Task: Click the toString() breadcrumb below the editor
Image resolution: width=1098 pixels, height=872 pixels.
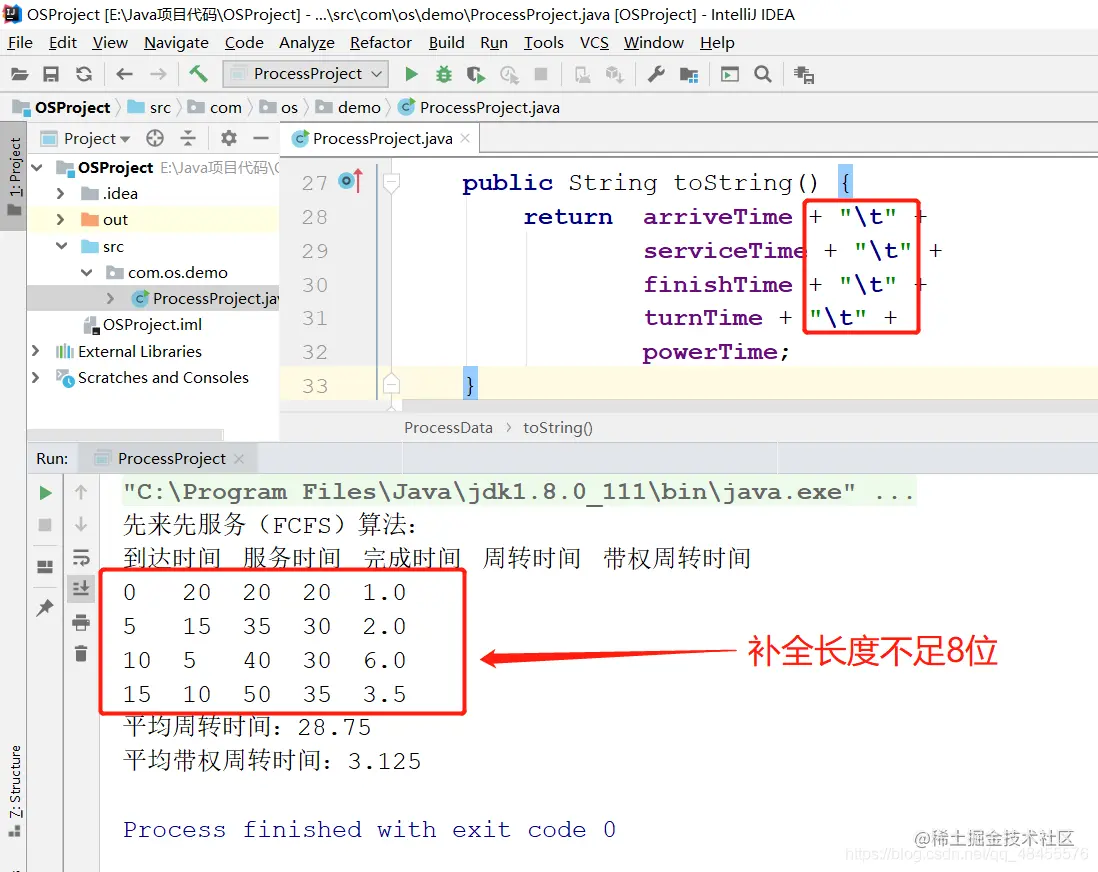Action: 557,428
